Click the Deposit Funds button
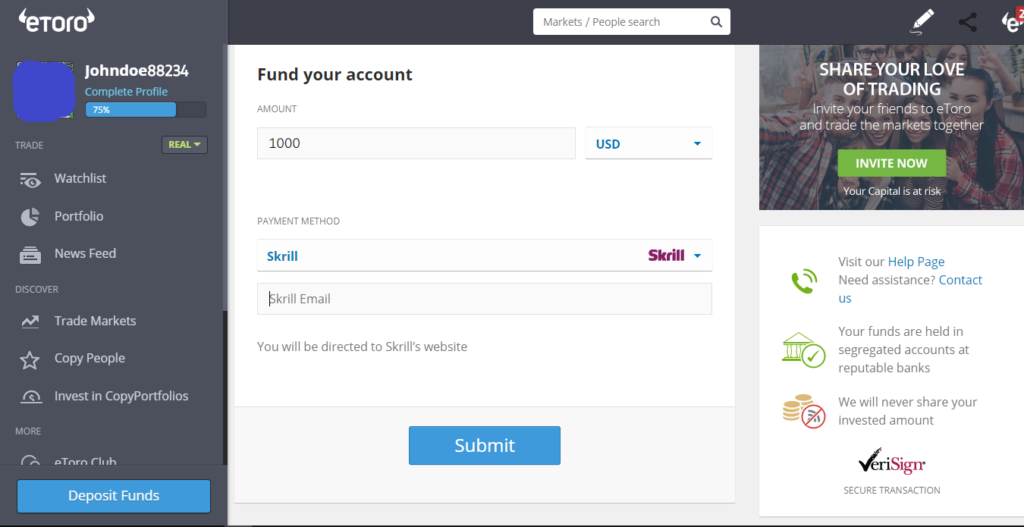Screen dimensions: 1024x527 click(114, 496)
